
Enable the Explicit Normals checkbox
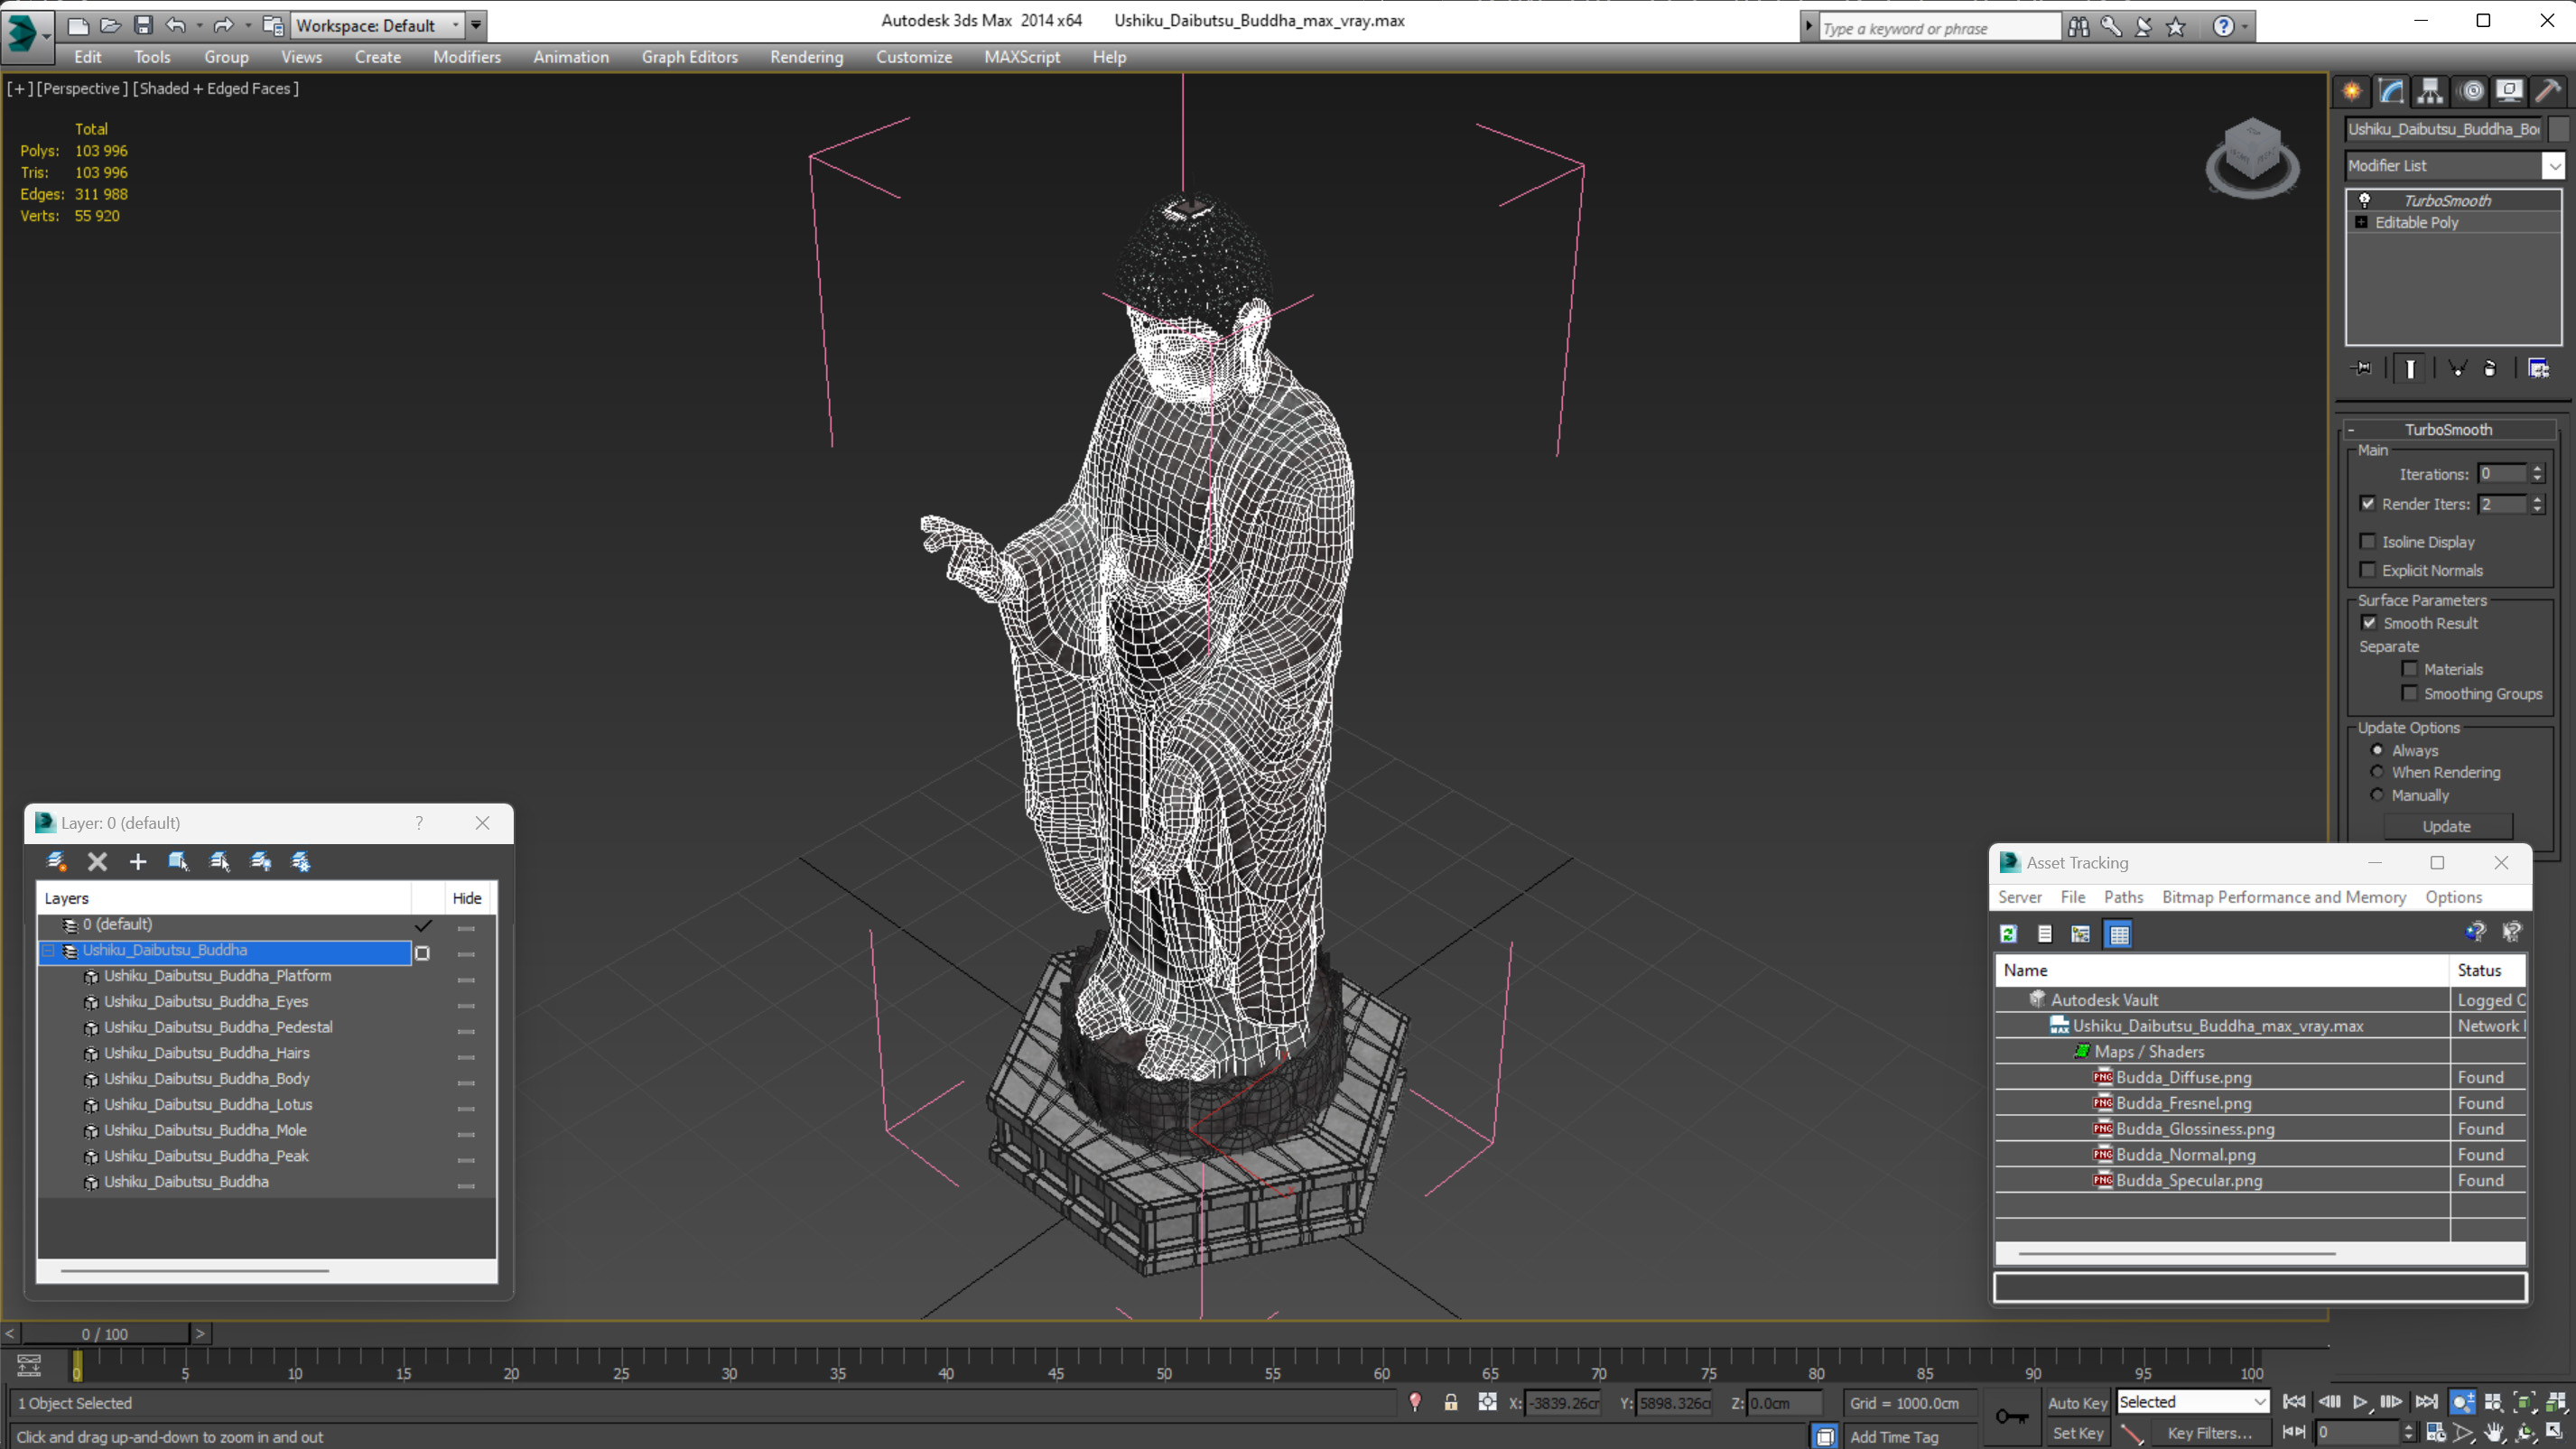(x=2367, y=570)
